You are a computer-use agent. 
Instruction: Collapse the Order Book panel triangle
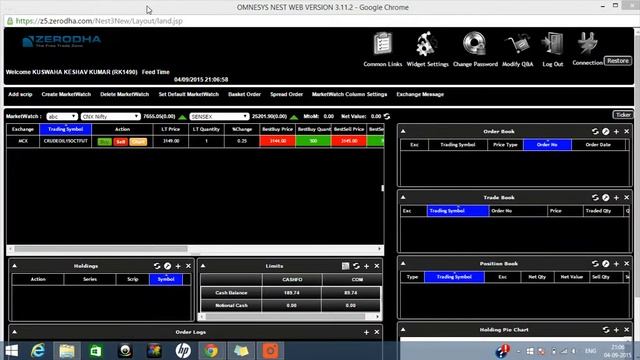(403, 131)
